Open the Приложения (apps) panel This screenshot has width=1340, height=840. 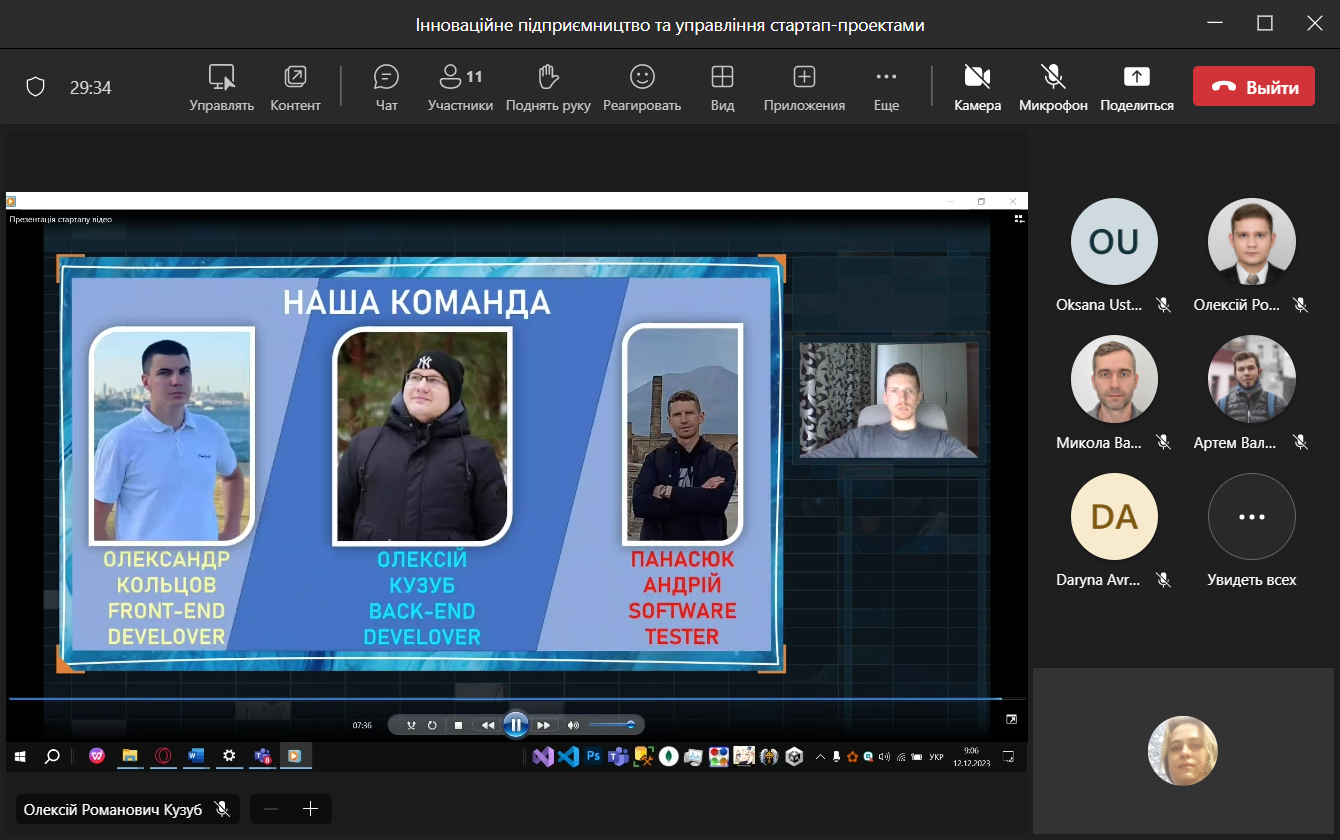tap(804, 87)
